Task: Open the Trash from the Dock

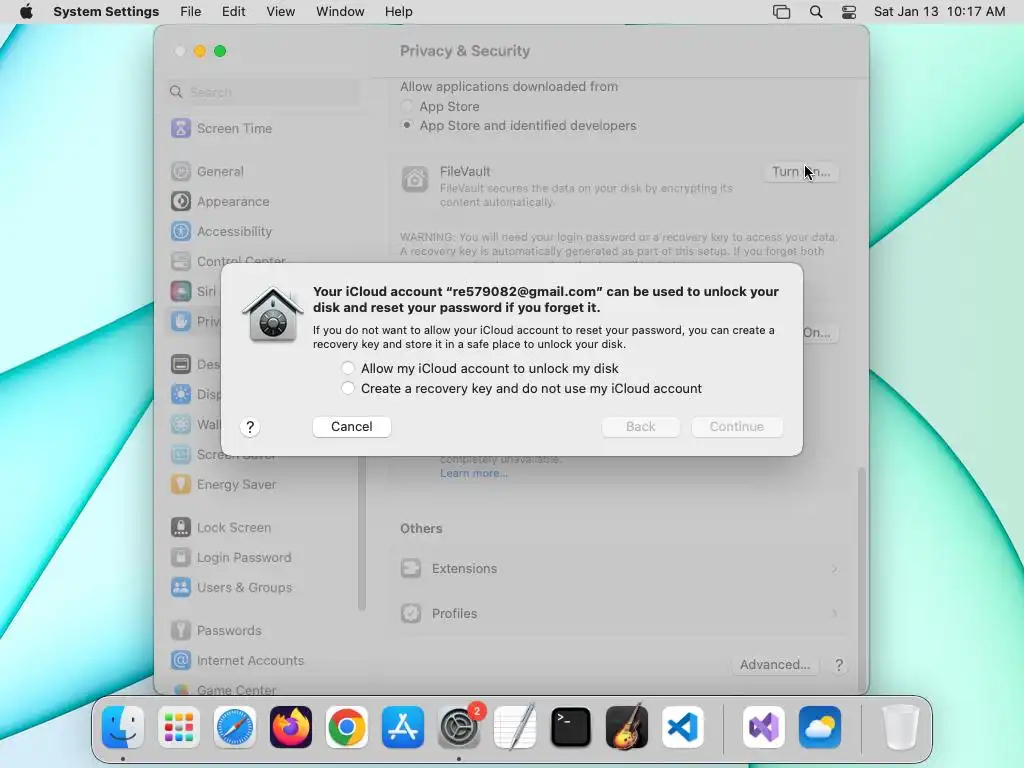Action: click(901, 727)
